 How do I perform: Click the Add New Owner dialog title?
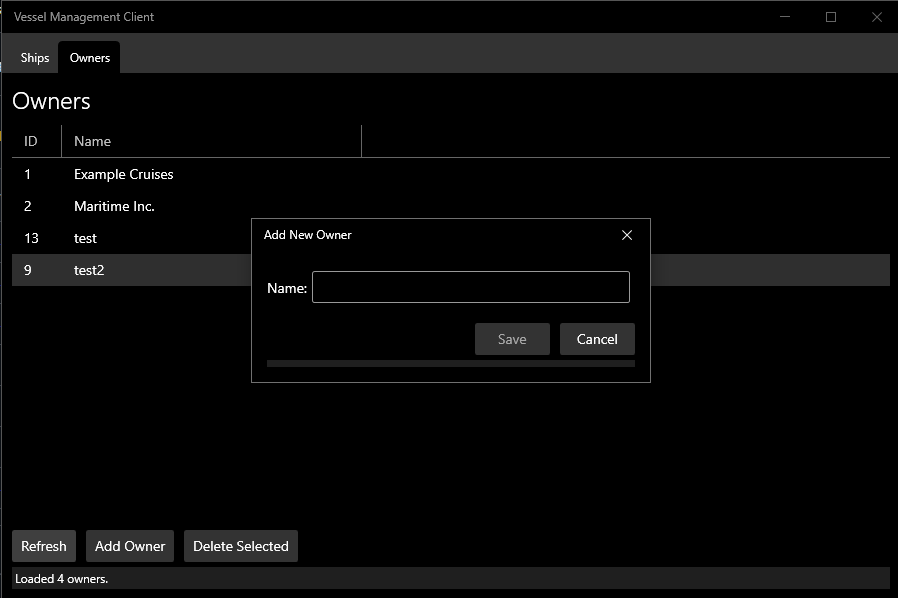coord(308,235)
